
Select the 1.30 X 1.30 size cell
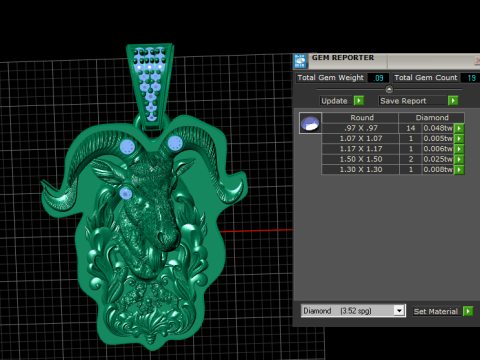(361, 170)
